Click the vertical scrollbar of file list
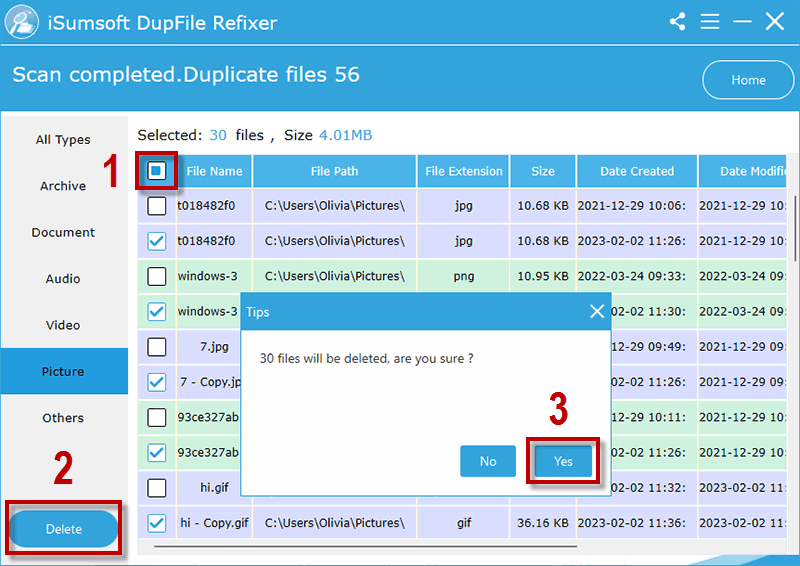Viewport: 800px width, 566px height. click(x=794, y=229)
